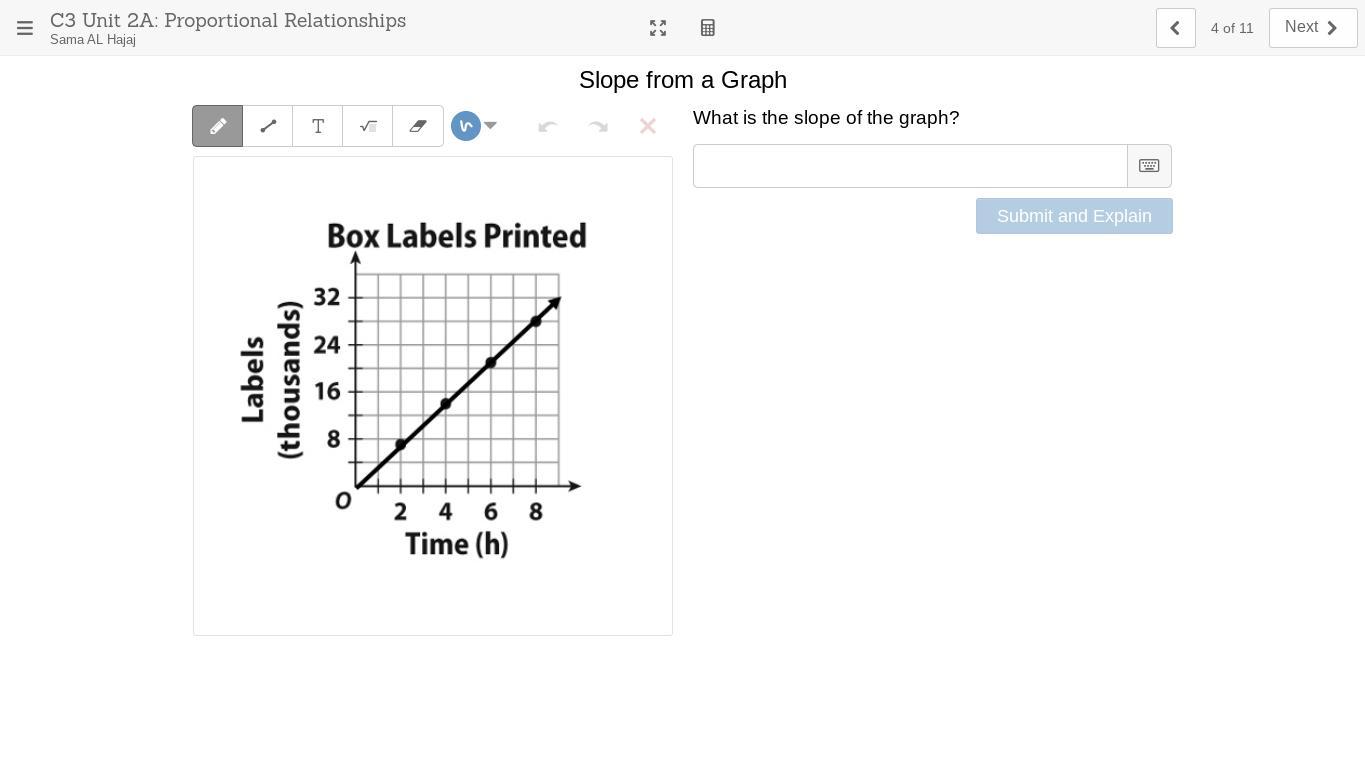1365x767 pixels.
Task: Choose the text tool
Action: pos(318,126)
